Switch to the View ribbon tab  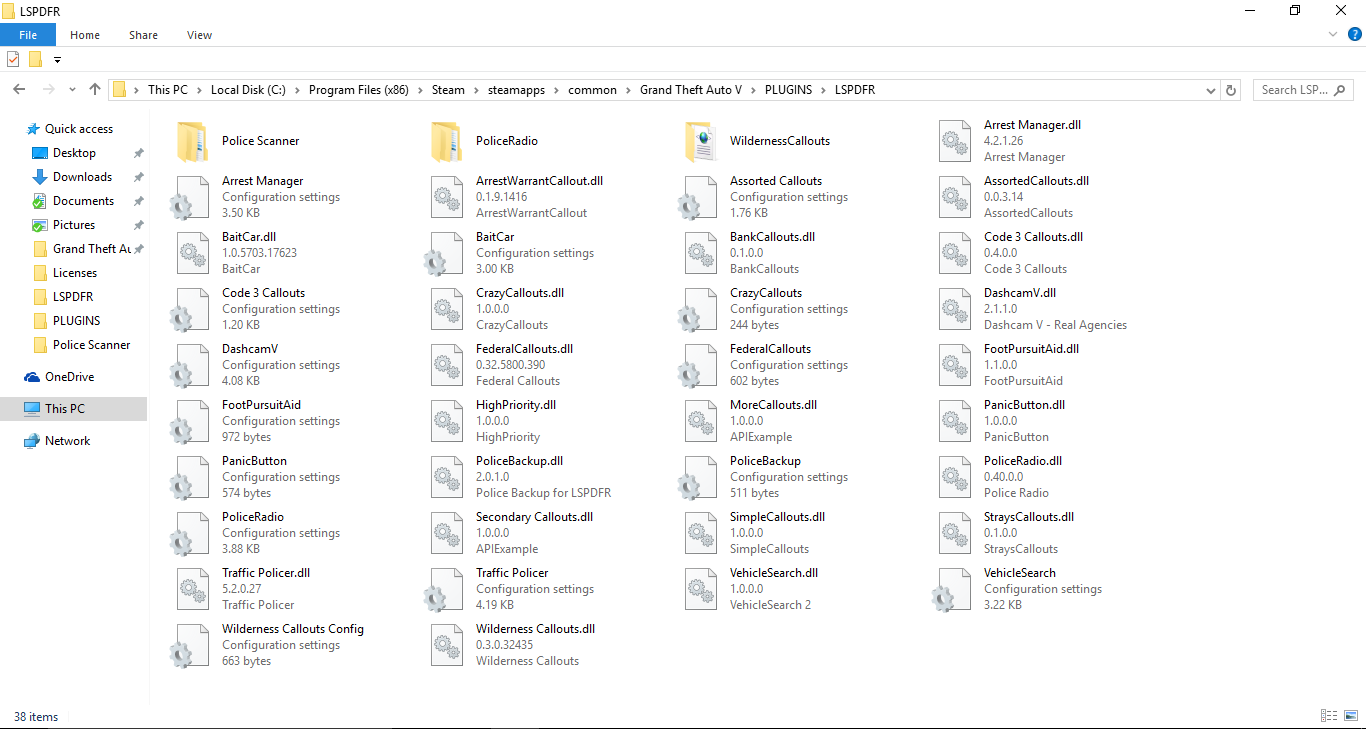pyautogui.click(x=199, y=35)
